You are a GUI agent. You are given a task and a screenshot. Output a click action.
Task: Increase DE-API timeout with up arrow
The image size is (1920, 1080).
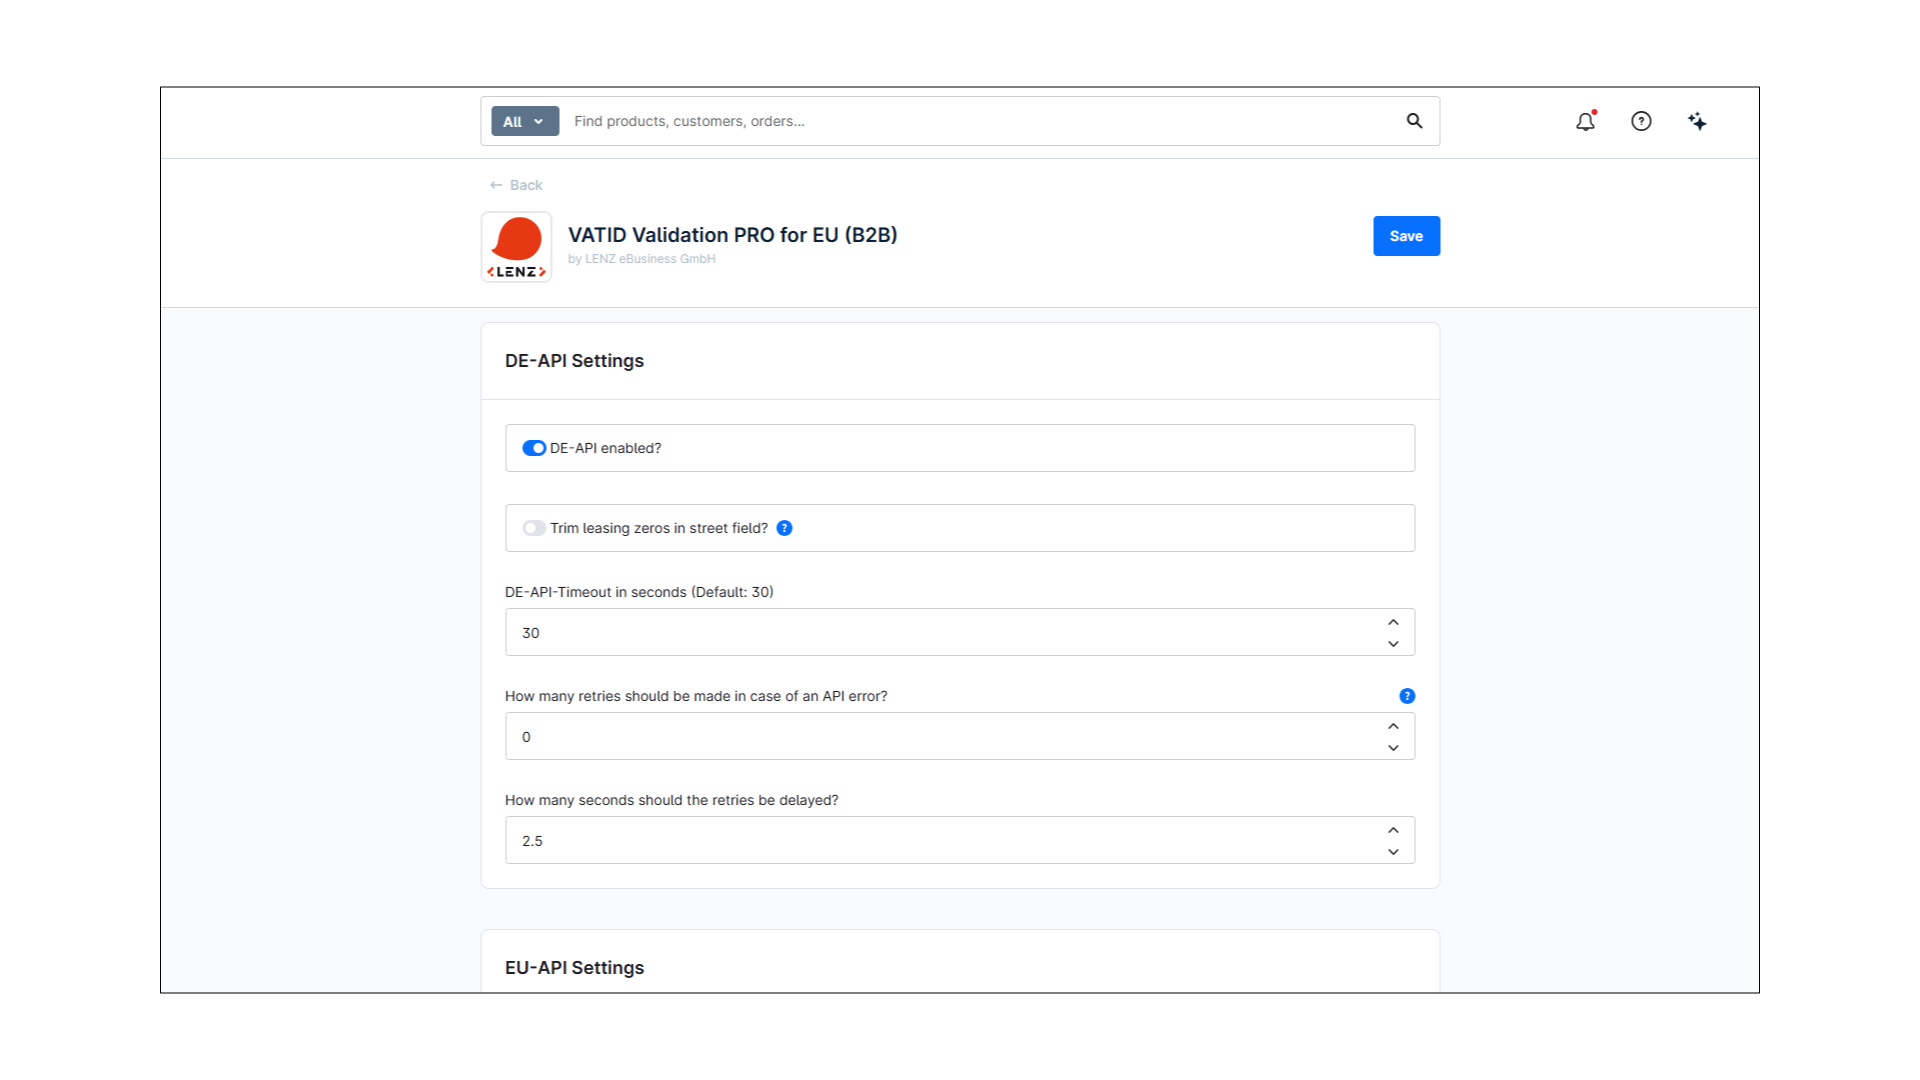click(x=1393, y=622)
